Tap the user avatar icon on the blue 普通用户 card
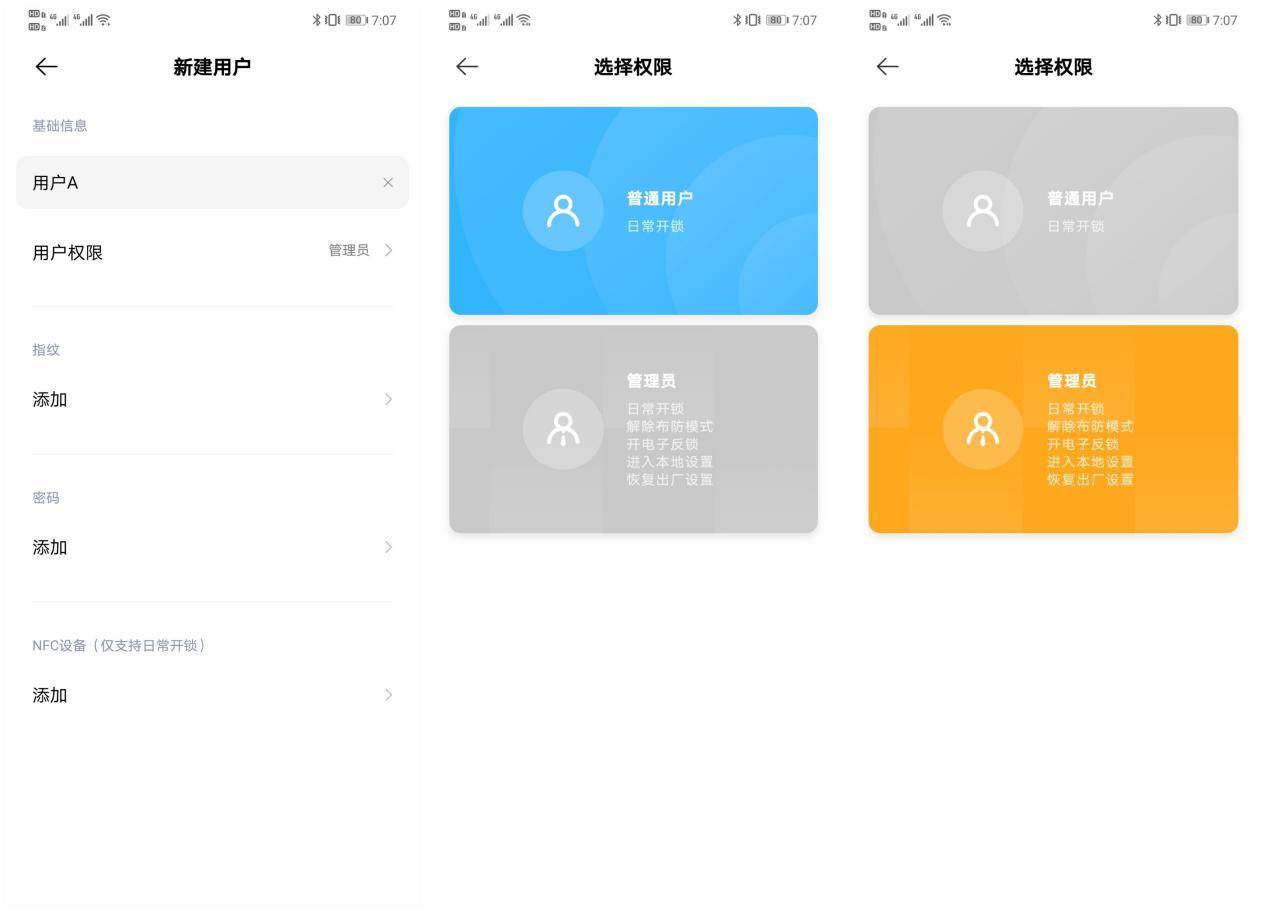 coord(562,210)
